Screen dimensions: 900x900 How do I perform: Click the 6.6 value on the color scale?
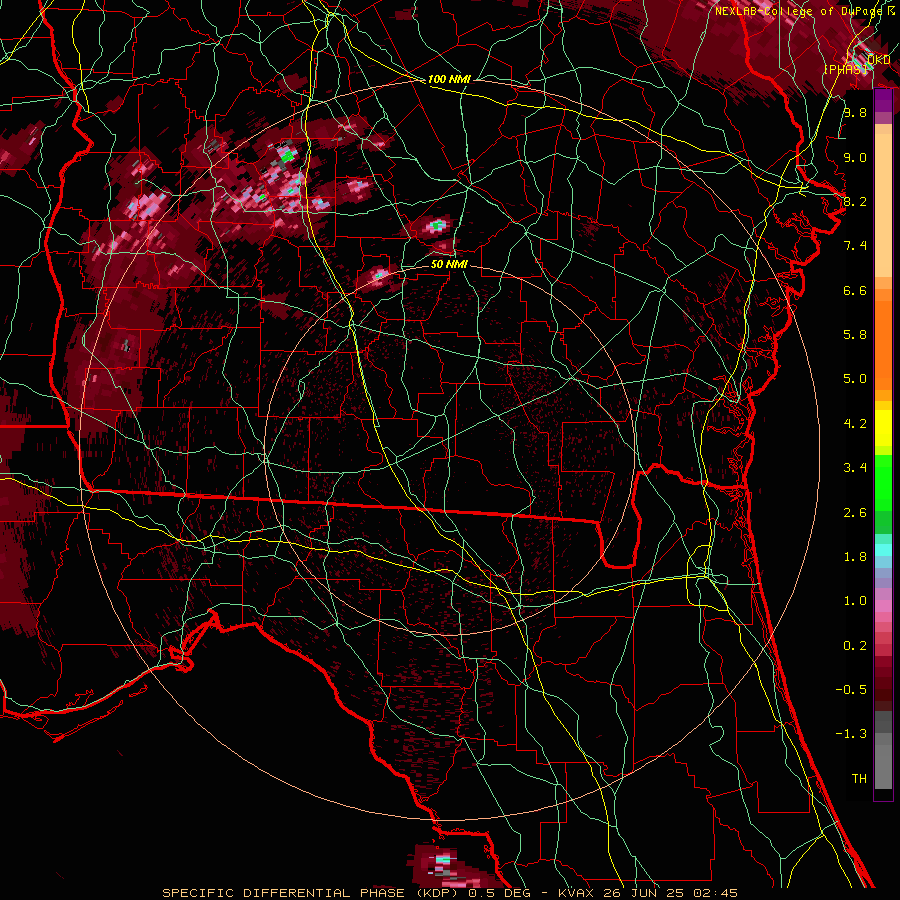pyautogui.click(x=855, y=290)
